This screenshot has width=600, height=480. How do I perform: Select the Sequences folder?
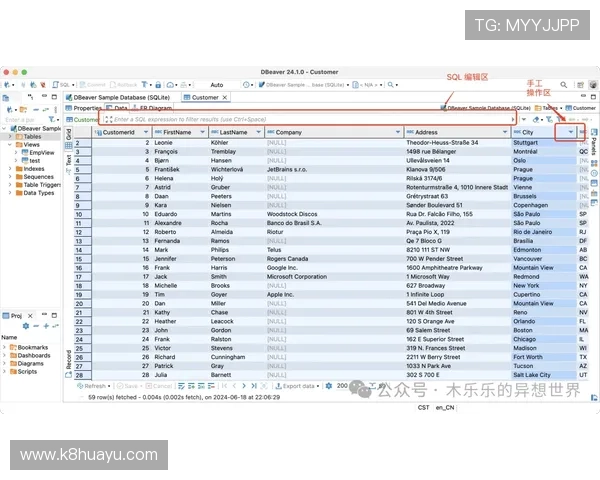point(34,177)
